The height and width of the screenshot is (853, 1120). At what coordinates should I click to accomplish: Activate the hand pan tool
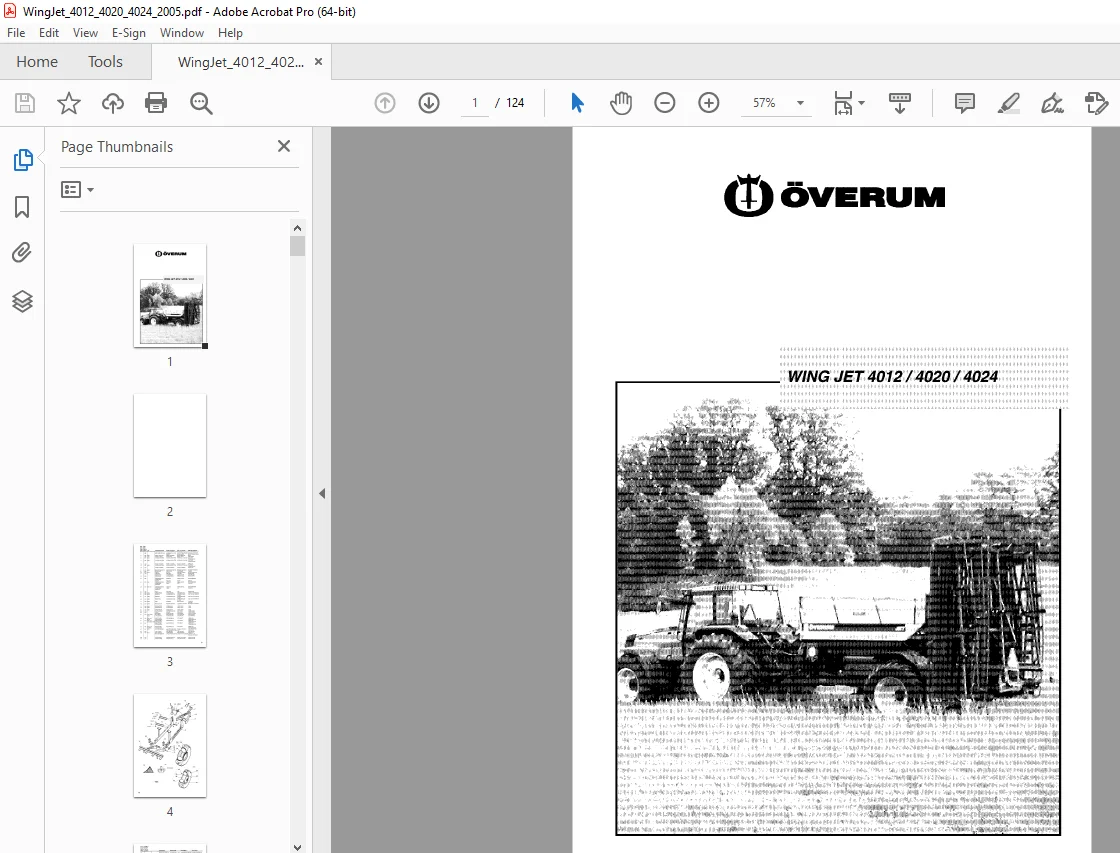tap(621, 103)
